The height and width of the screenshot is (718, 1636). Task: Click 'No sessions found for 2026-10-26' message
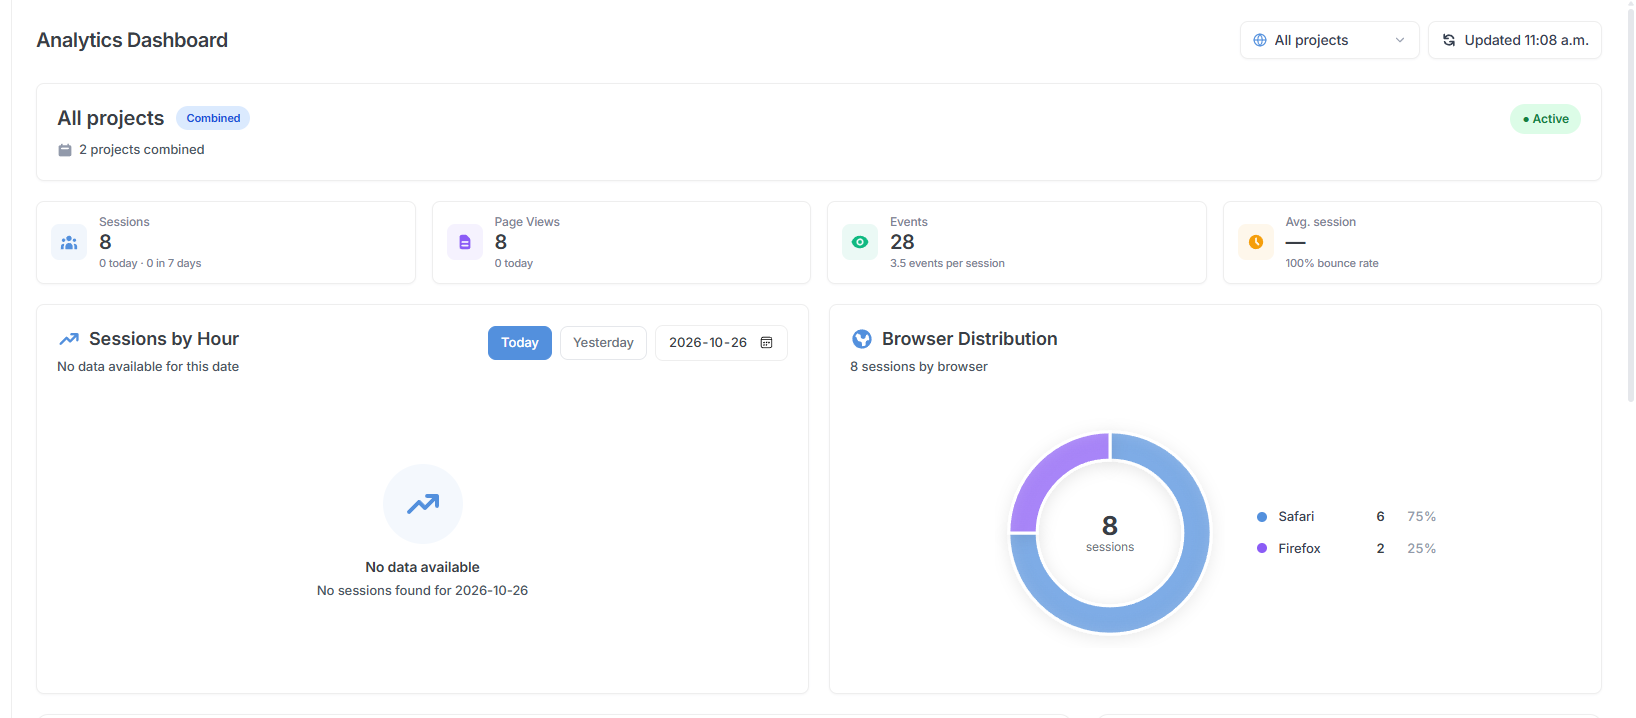coord(422,591)
